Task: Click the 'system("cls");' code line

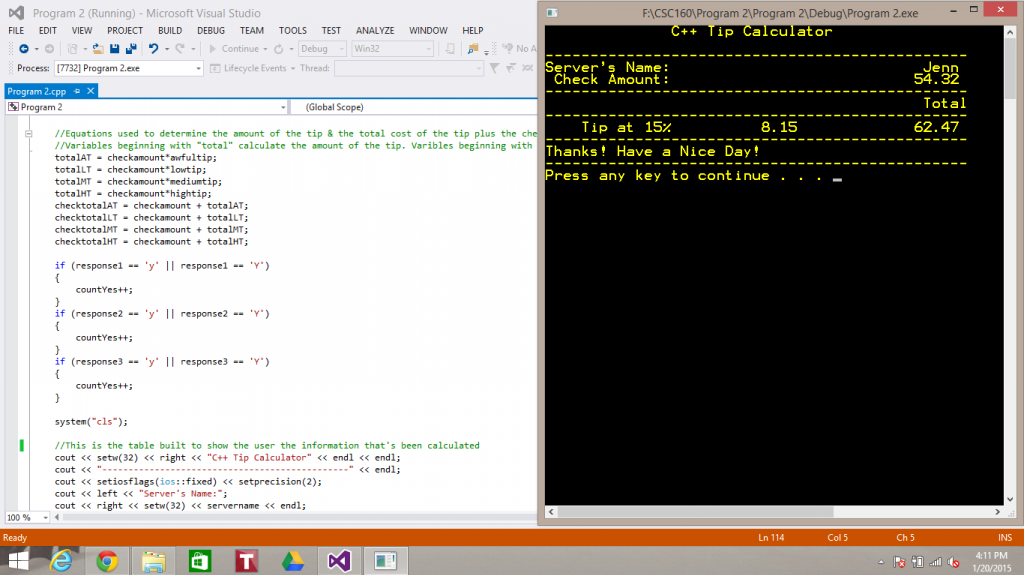Action: [x=91, y=422]
